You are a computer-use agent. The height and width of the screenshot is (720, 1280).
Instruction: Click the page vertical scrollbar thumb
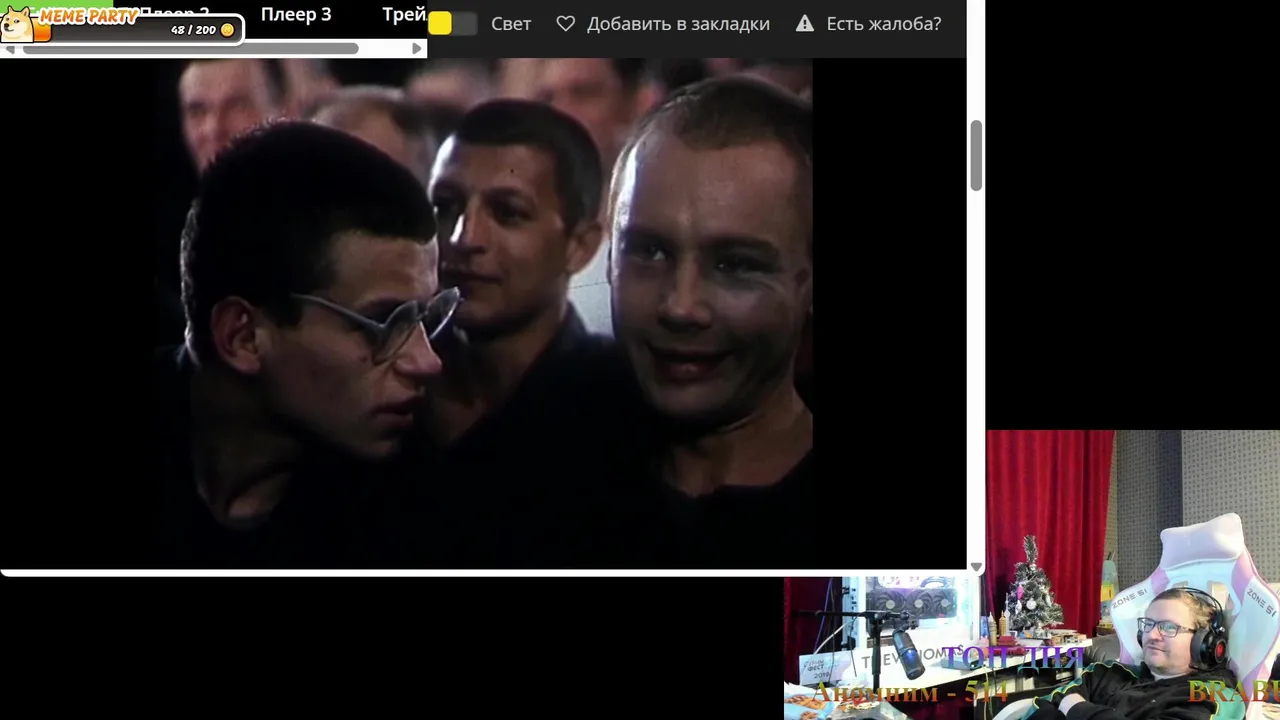coord(976,155)
